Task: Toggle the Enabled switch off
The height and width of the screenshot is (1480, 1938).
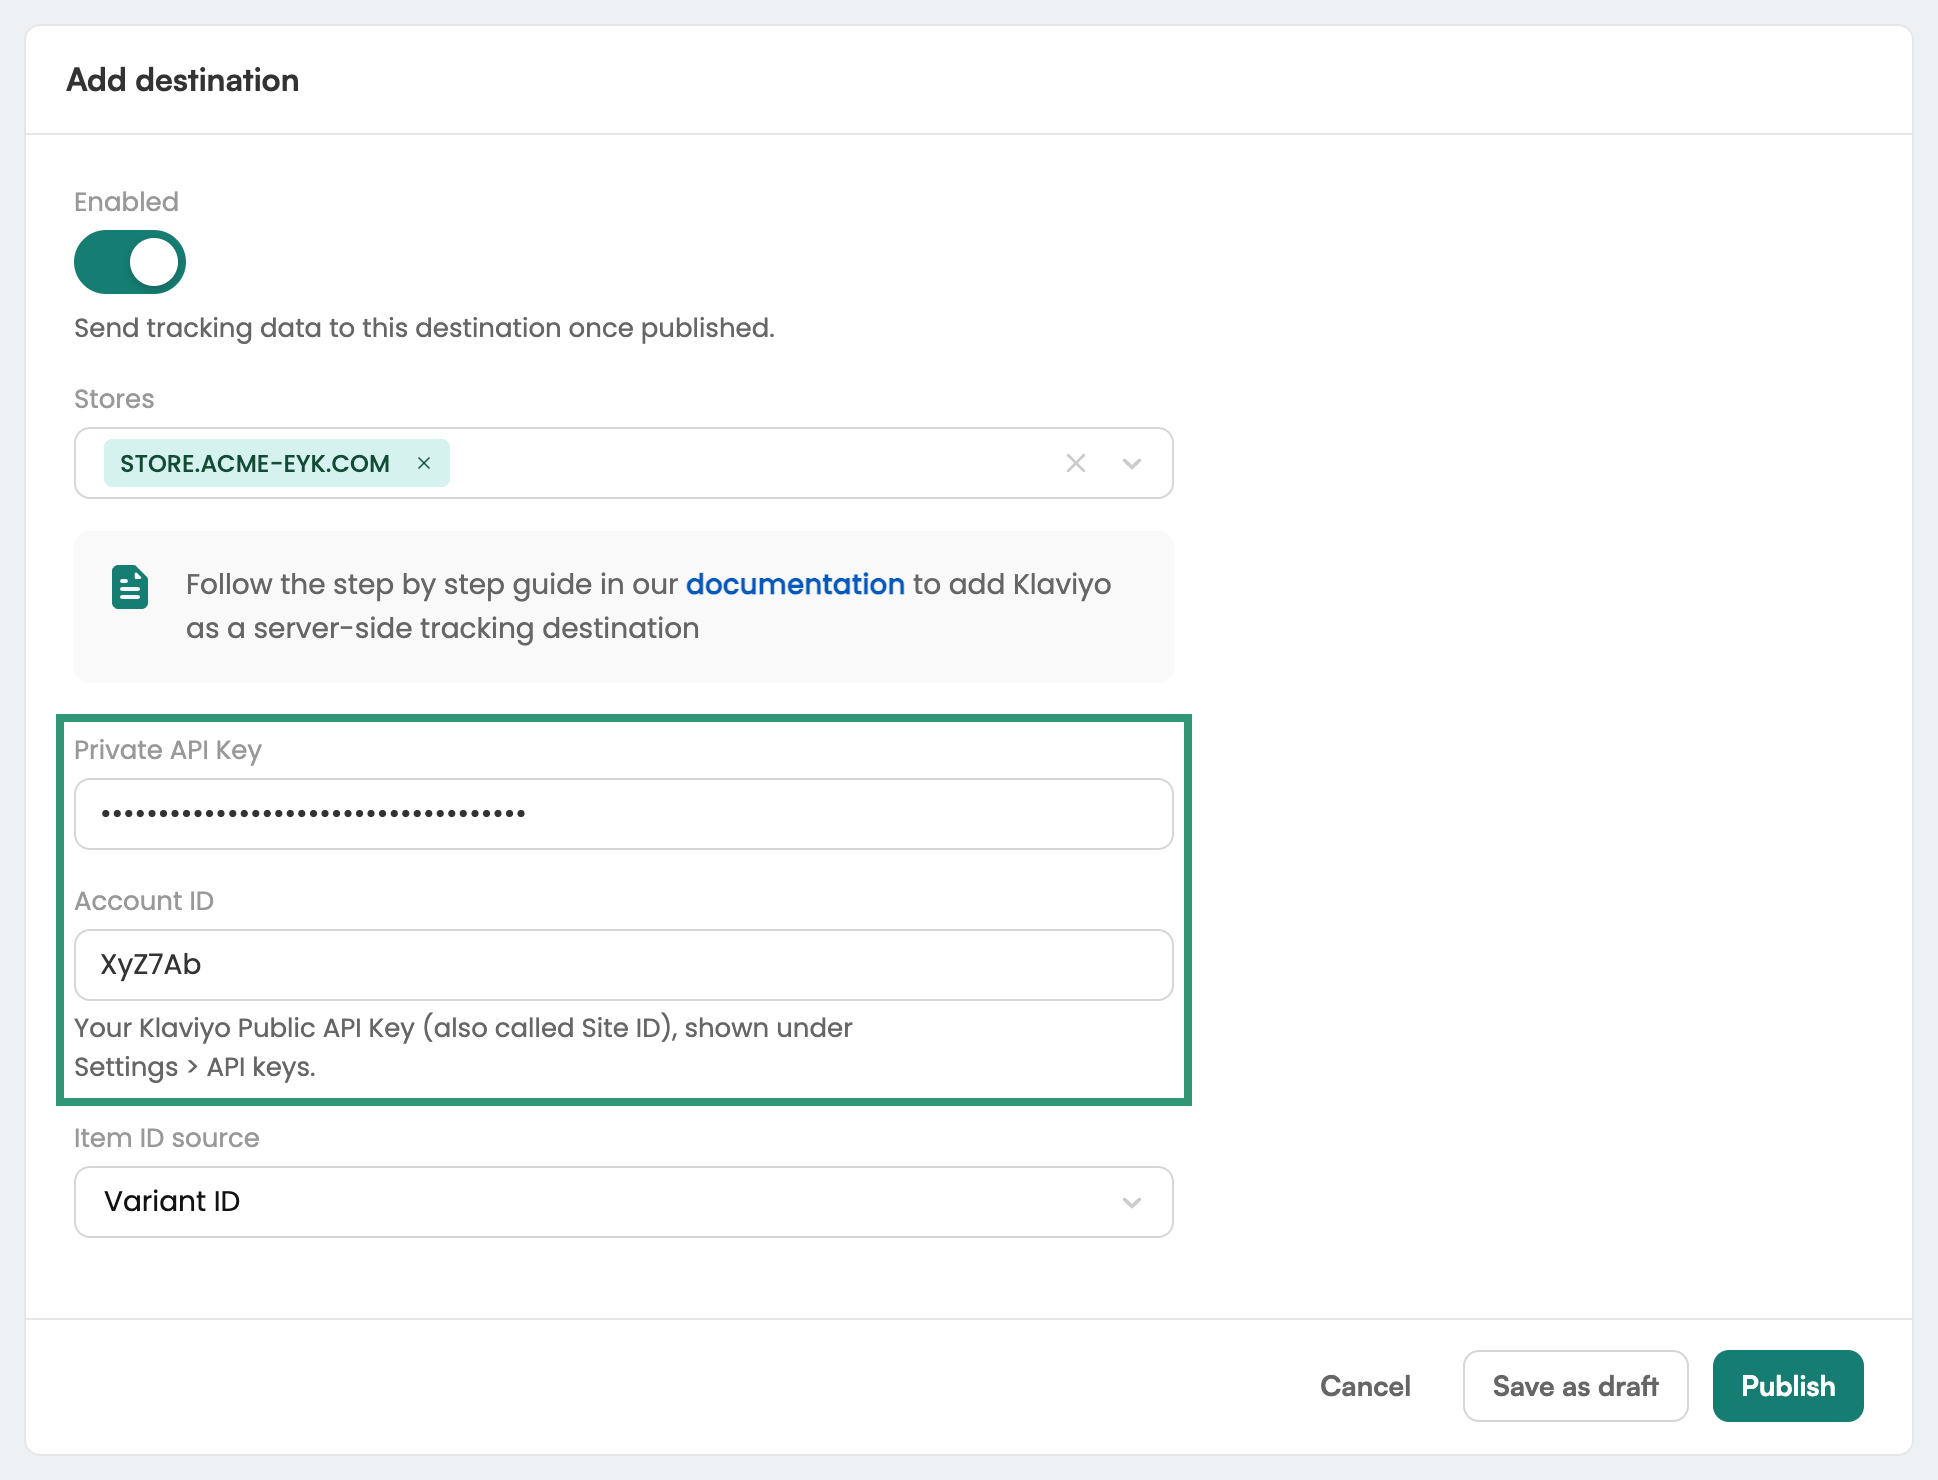Action: click(x=130, y=262)
